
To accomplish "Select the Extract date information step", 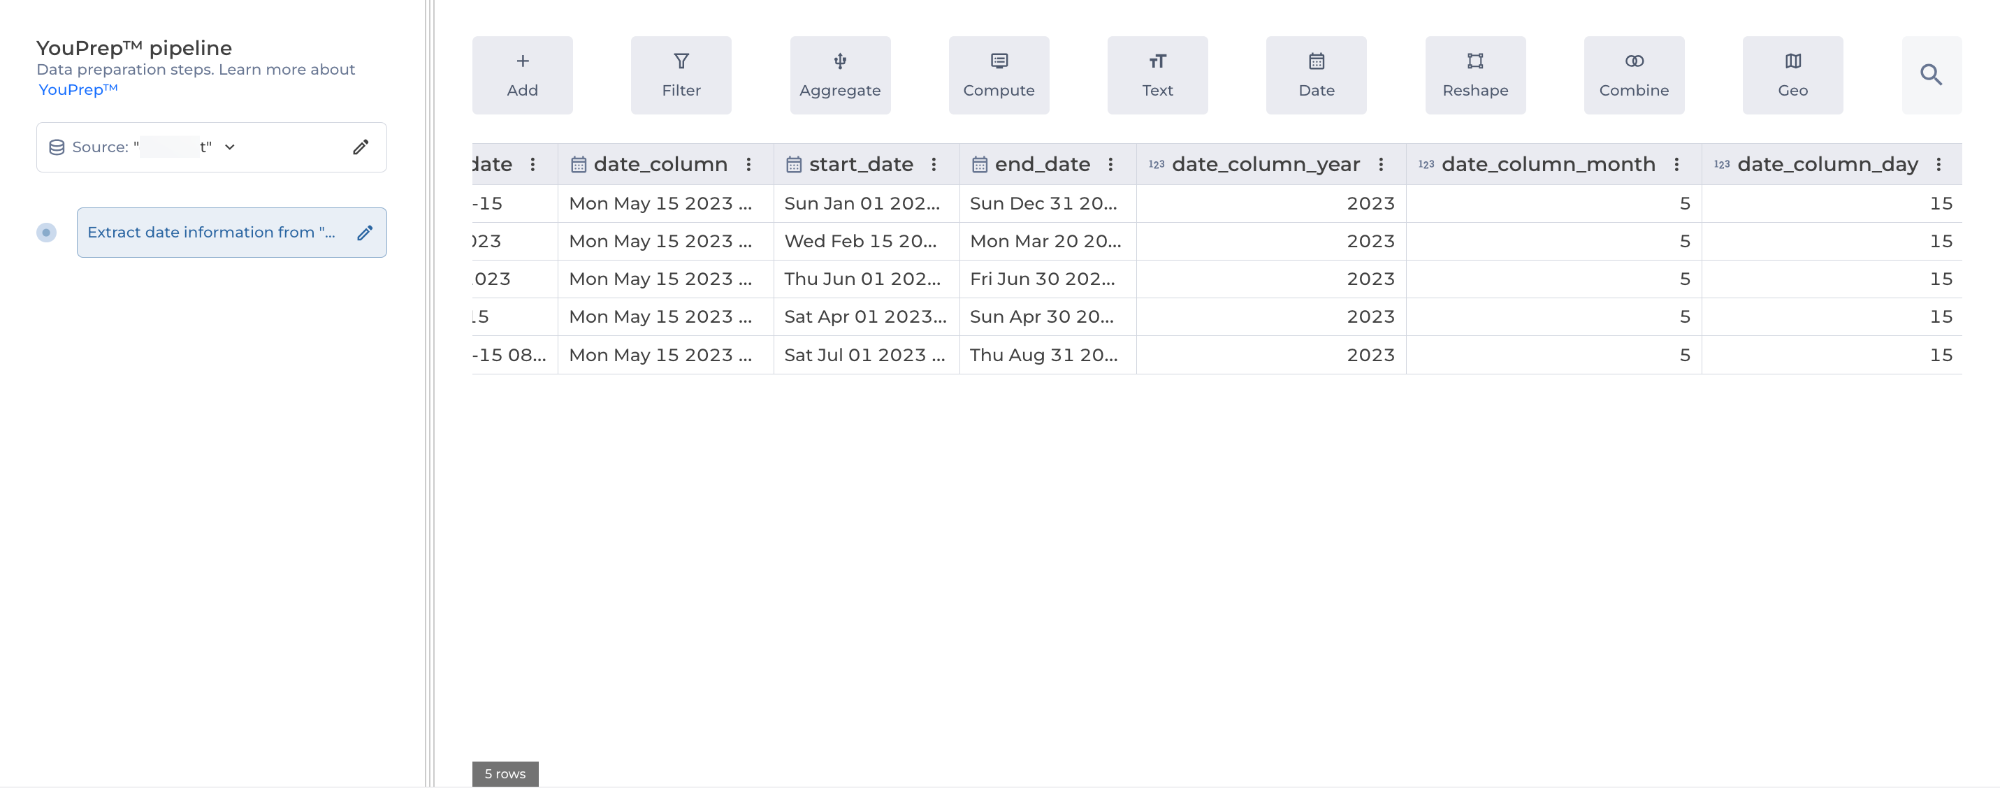I will pos(211,232).
